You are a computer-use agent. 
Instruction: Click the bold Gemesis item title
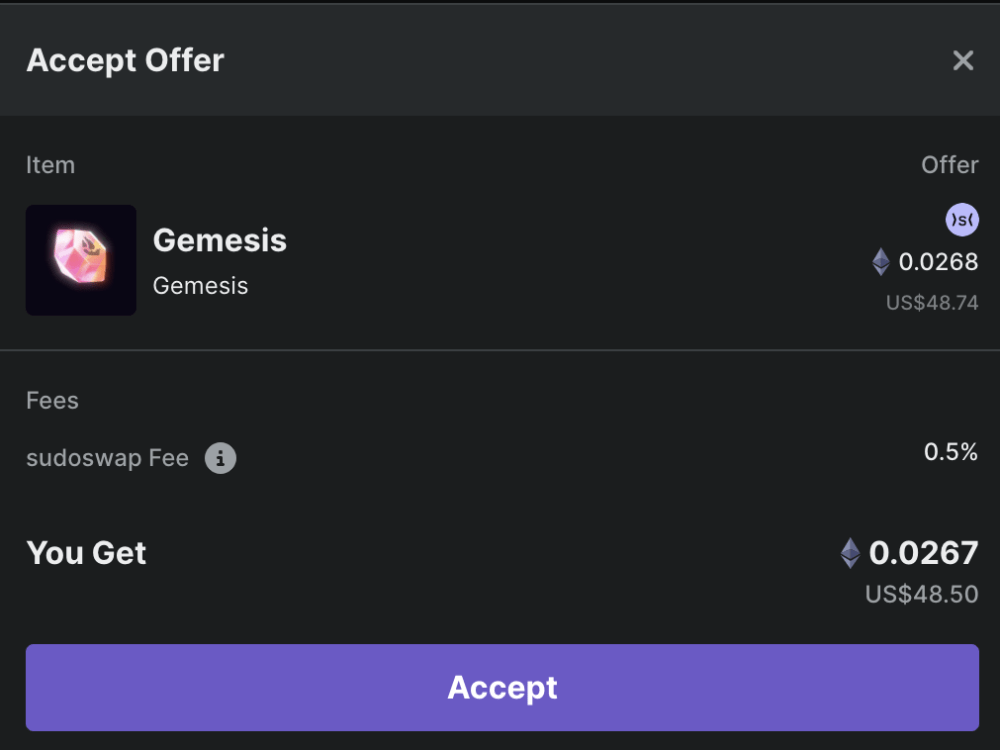[220, 240]
